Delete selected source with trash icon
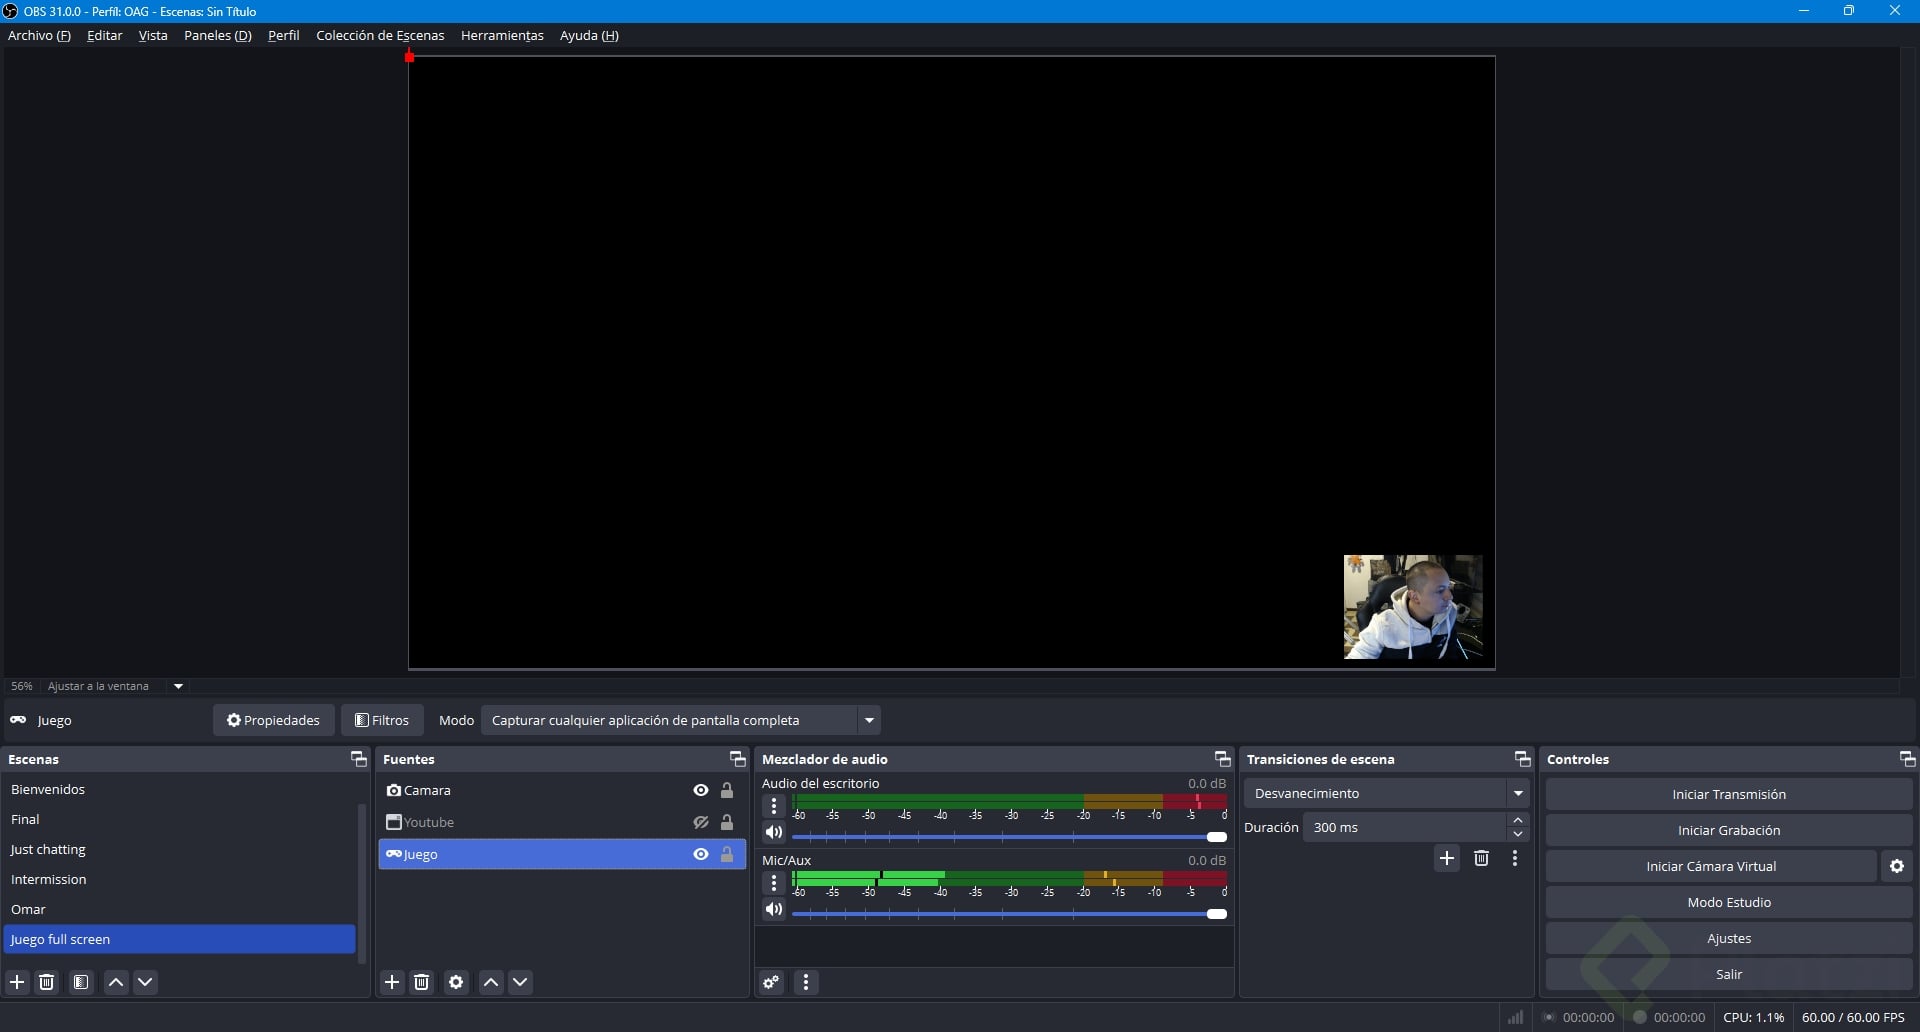1920x1032 pixels. (422, 983)
